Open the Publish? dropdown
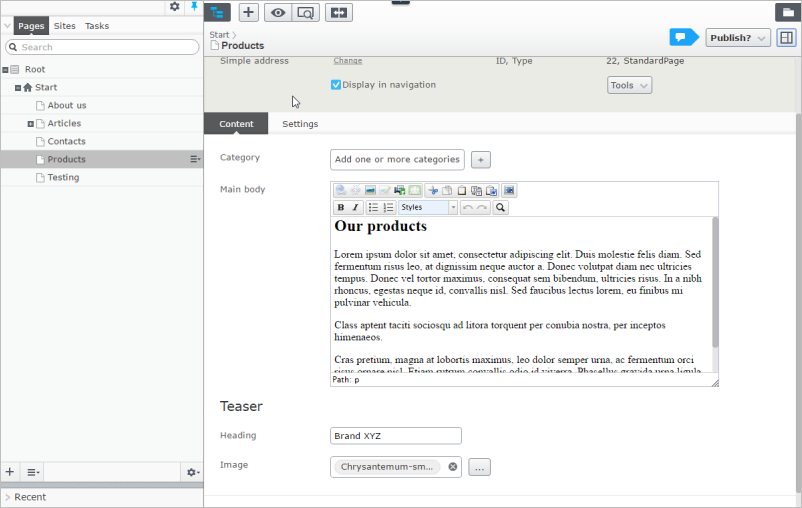 coord(738,37)
